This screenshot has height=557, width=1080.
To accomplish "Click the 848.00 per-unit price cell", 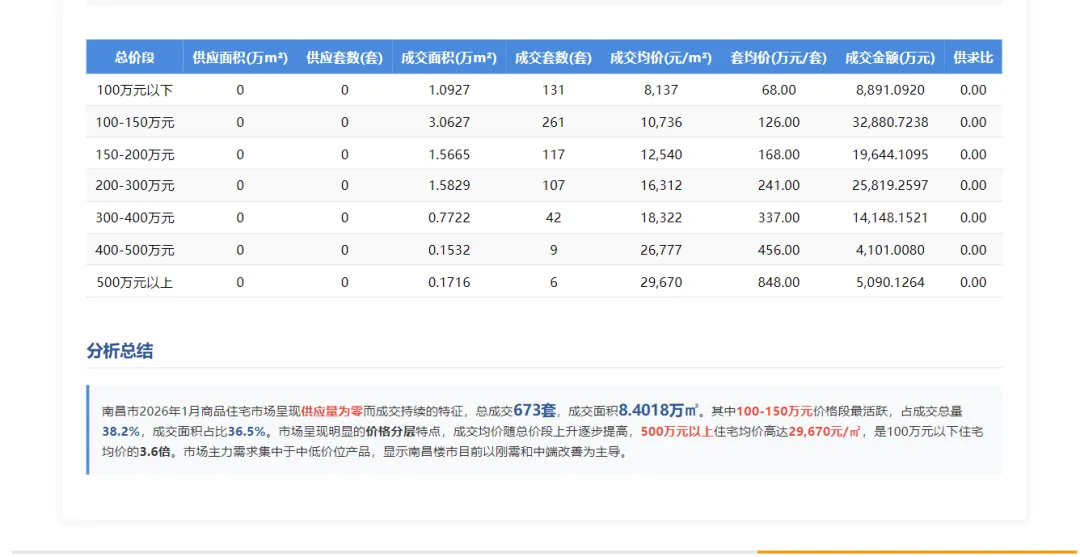I will [779, 282].
